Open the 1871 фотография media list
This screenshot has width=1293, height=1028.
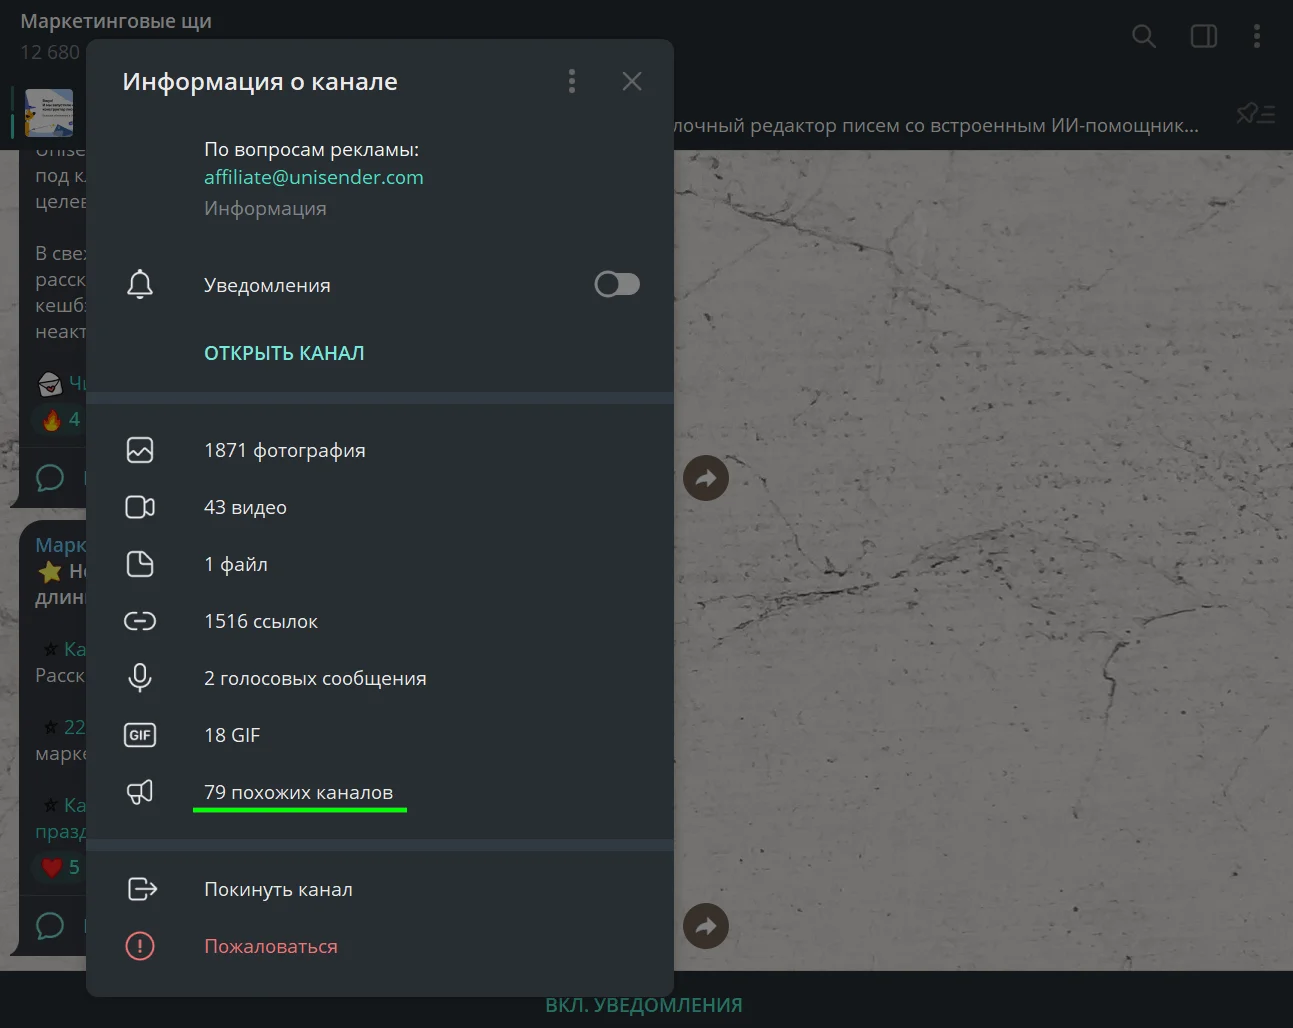pos(284,450)
